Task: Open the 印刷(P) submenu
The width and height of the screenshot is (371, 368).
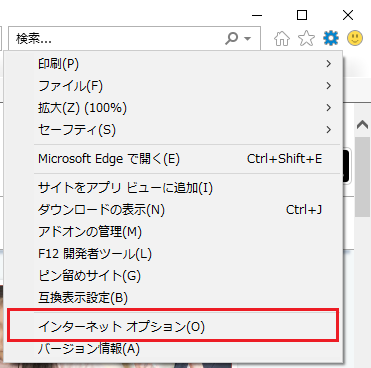Action: point(173,64)
